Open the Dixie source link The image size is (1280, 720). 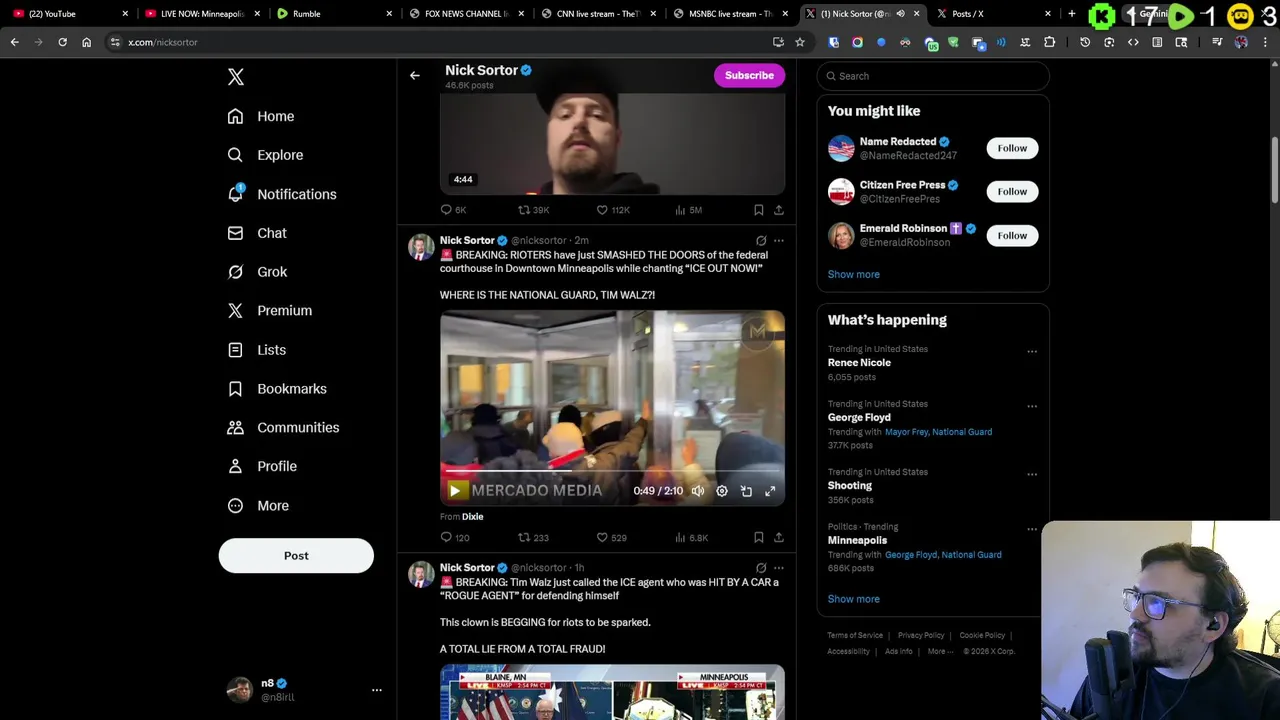(x=473, y=517)
